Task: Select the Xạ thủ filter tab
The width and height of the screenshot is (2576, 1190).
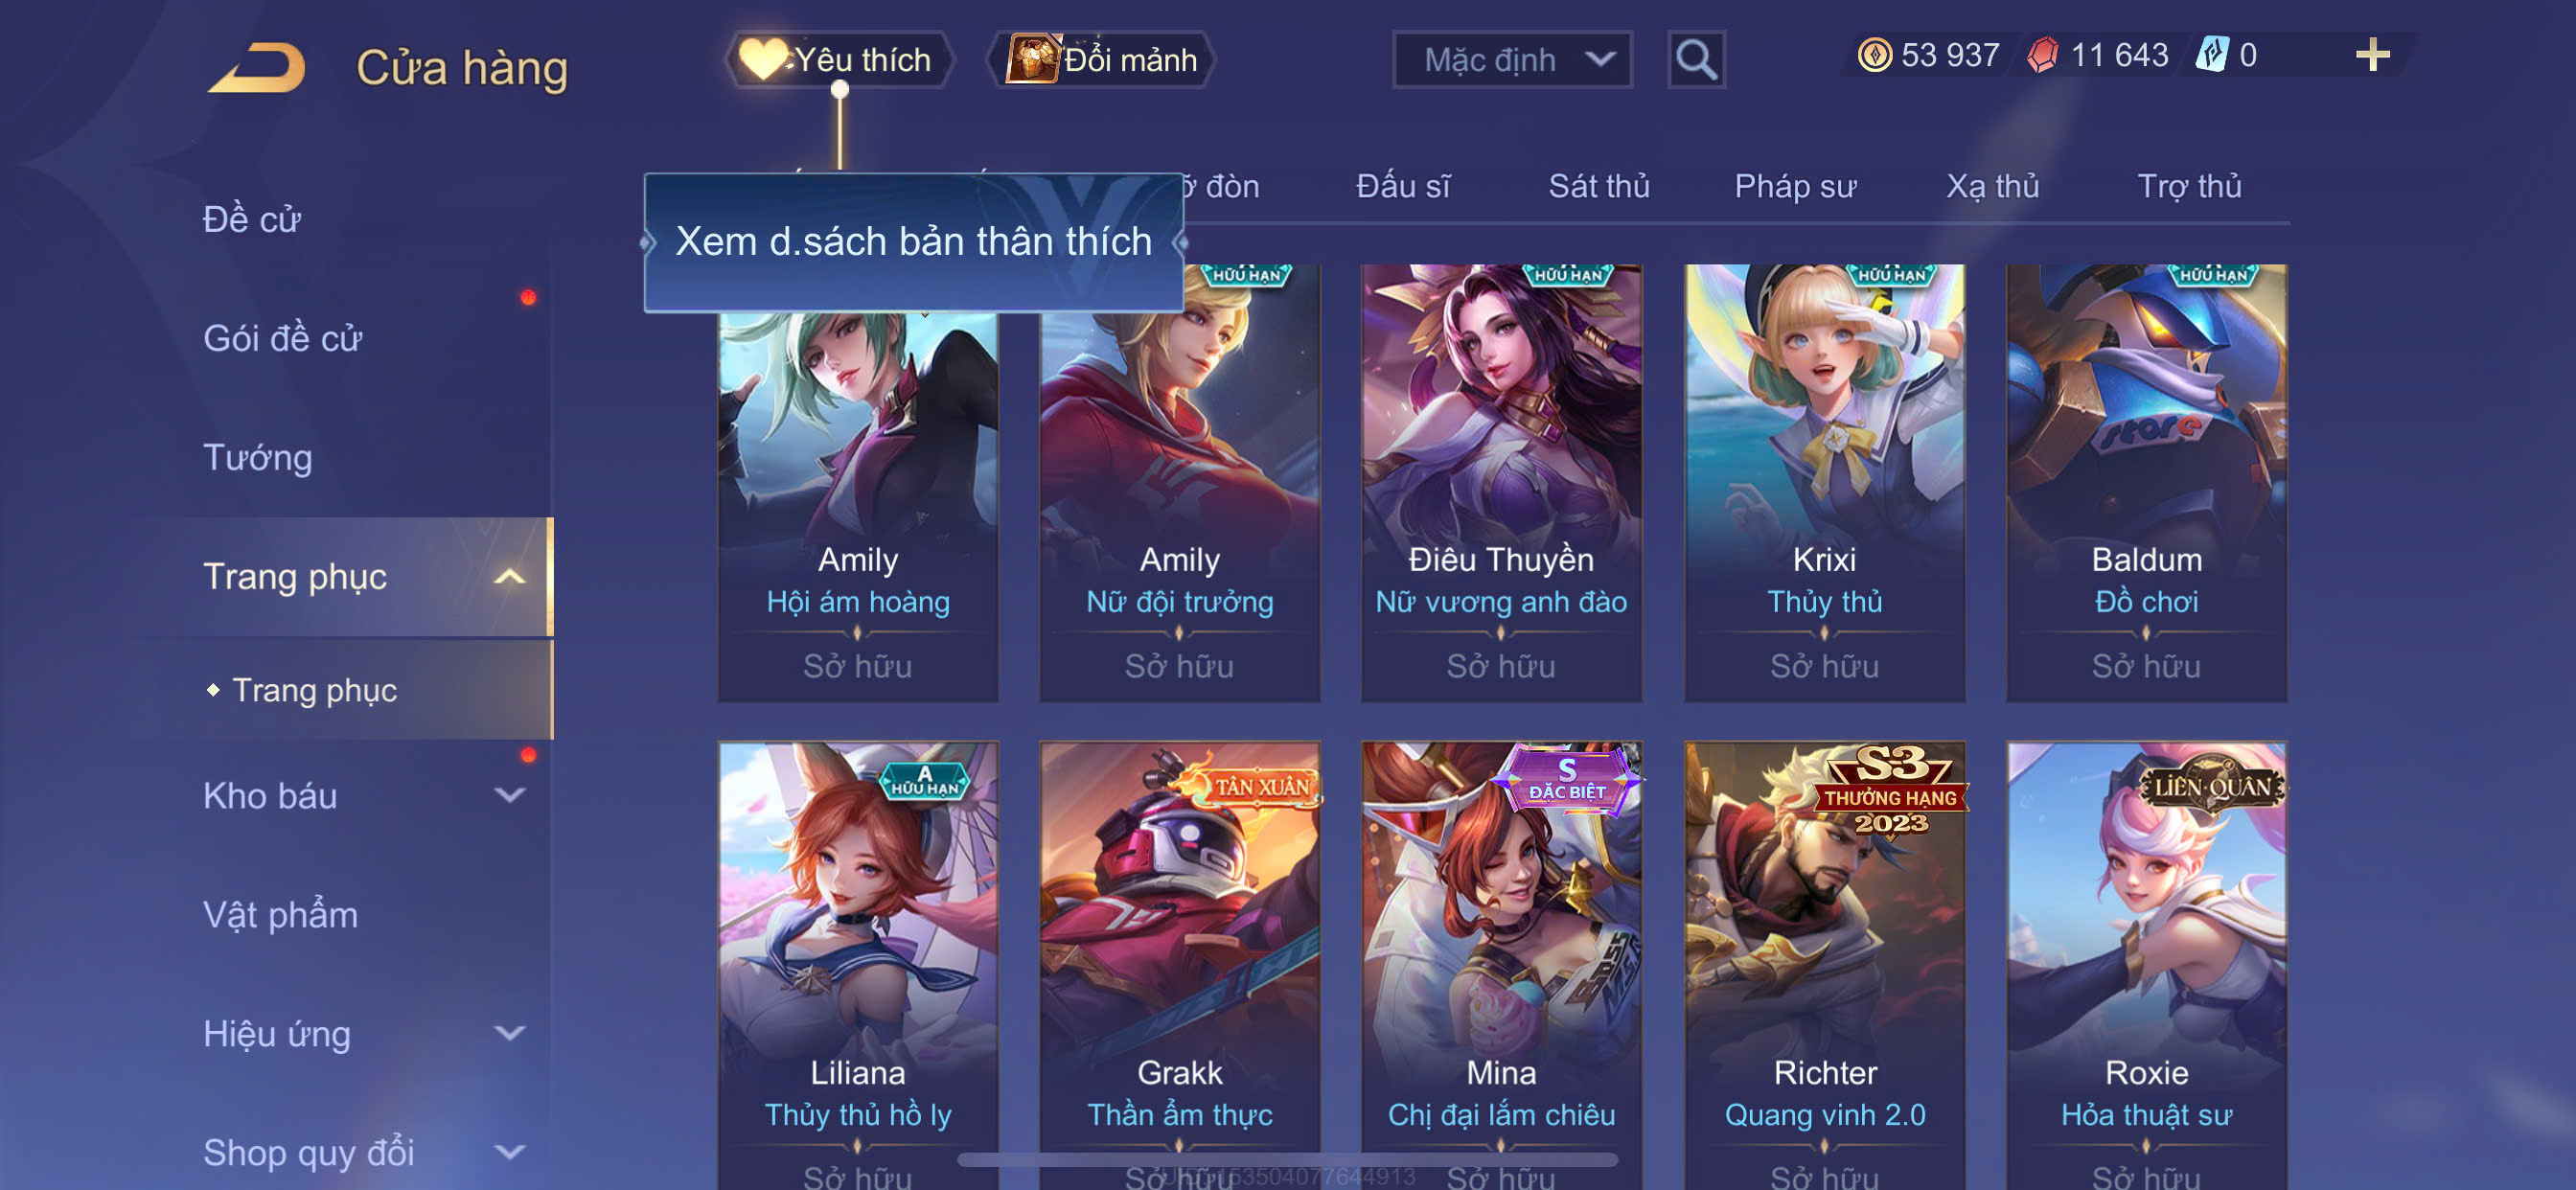Action: 1991,186
